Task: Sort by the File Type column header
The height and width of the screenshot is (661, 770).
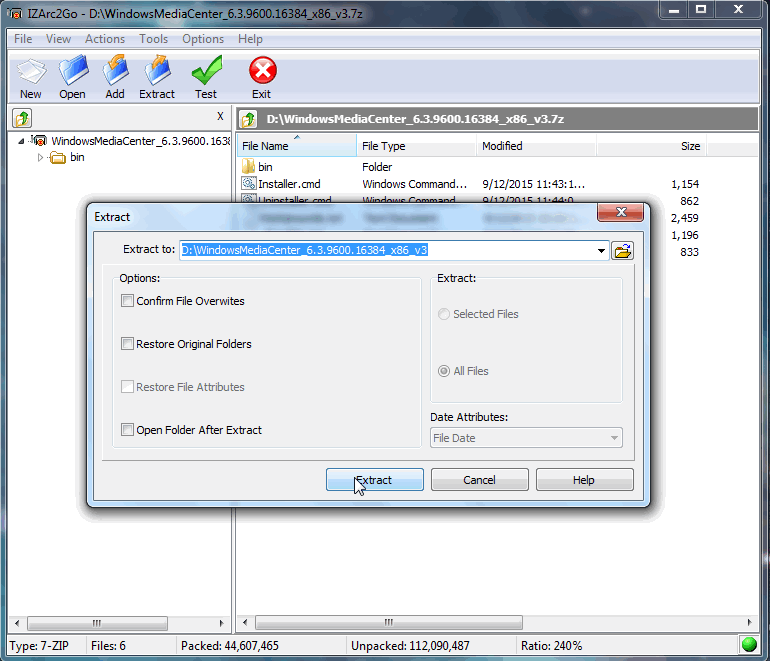Action: click(x=416, y=146)
